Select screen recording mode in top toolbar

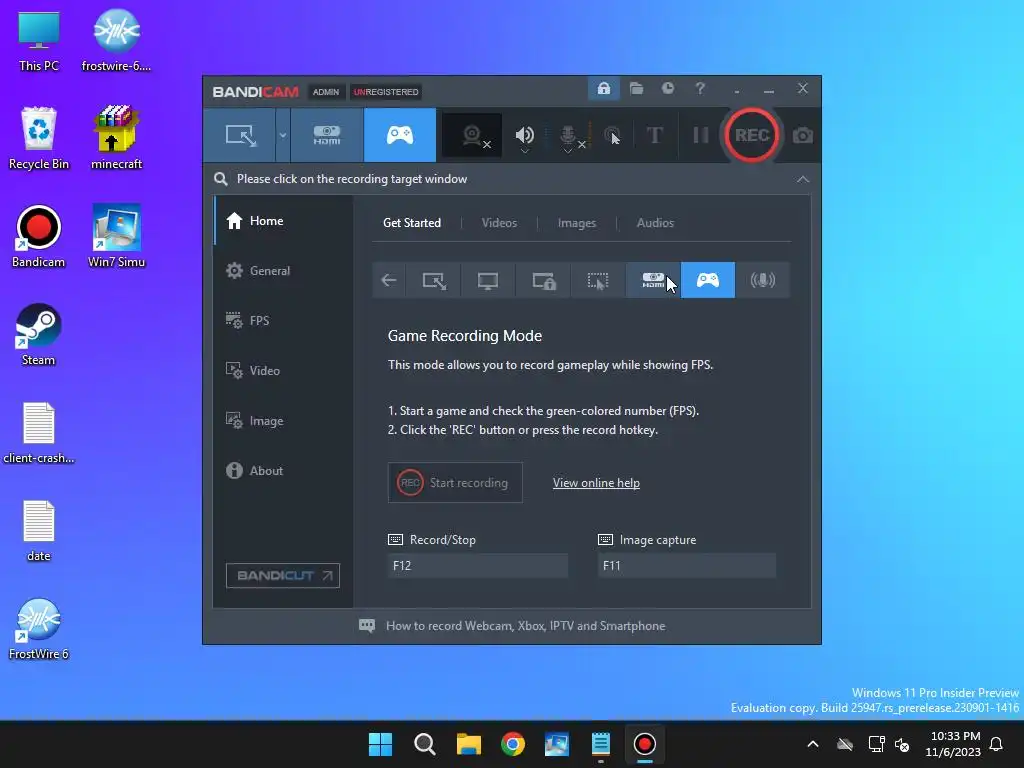[x=240, y=135]
